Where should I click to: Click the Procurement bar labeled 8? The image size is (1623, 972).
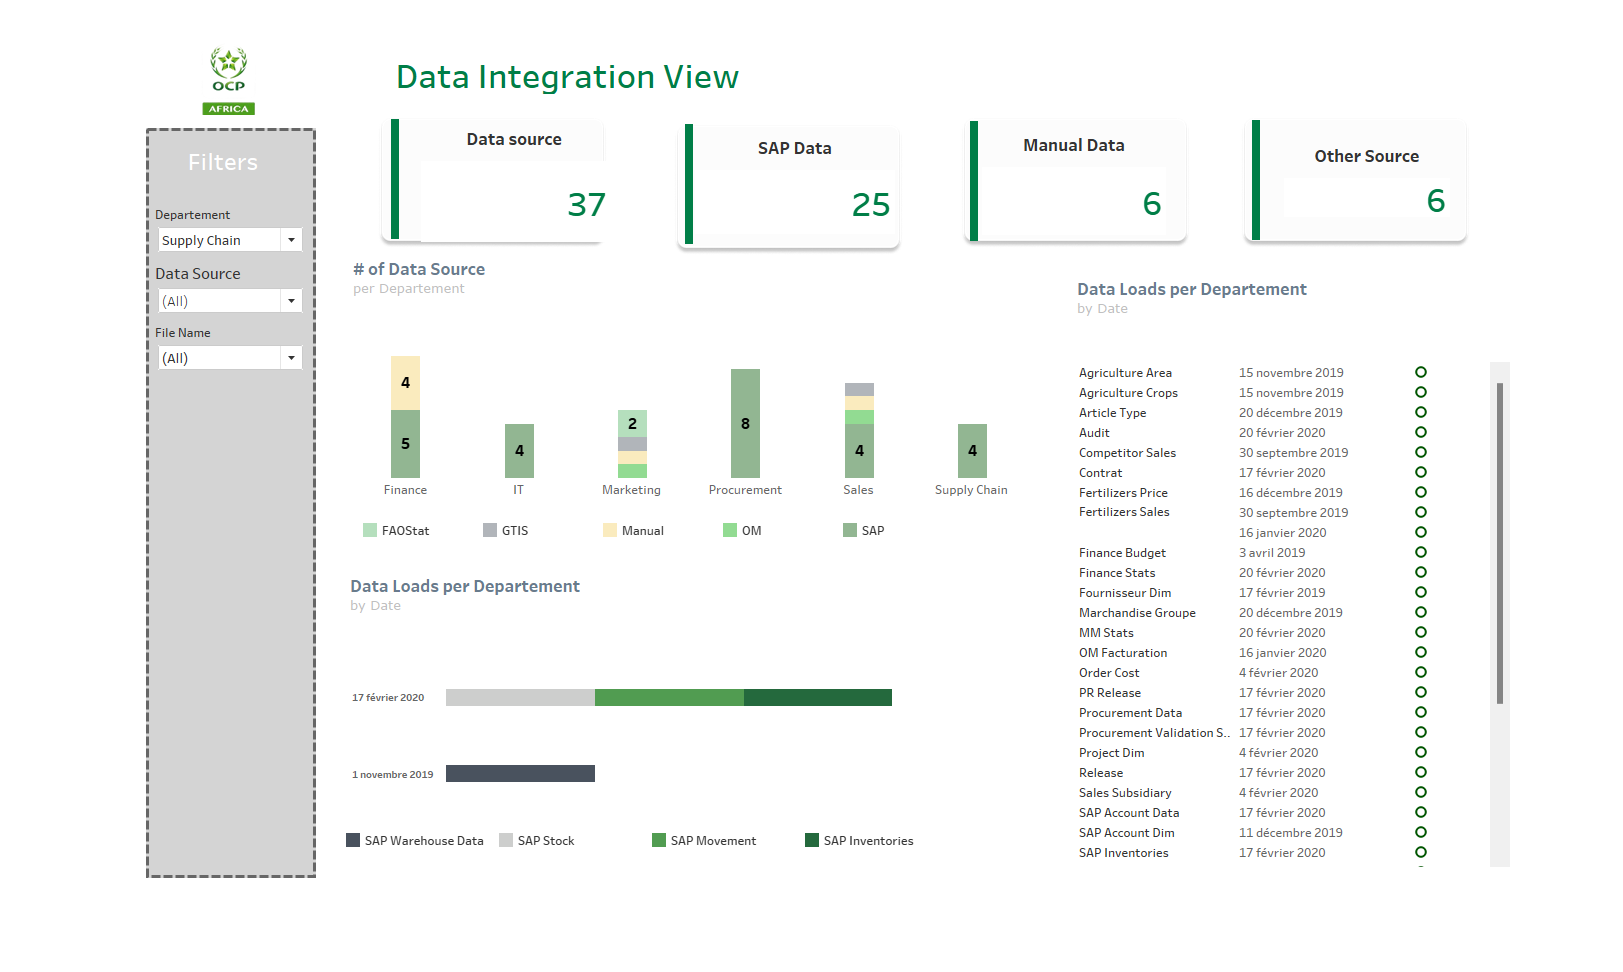point(745,423)
